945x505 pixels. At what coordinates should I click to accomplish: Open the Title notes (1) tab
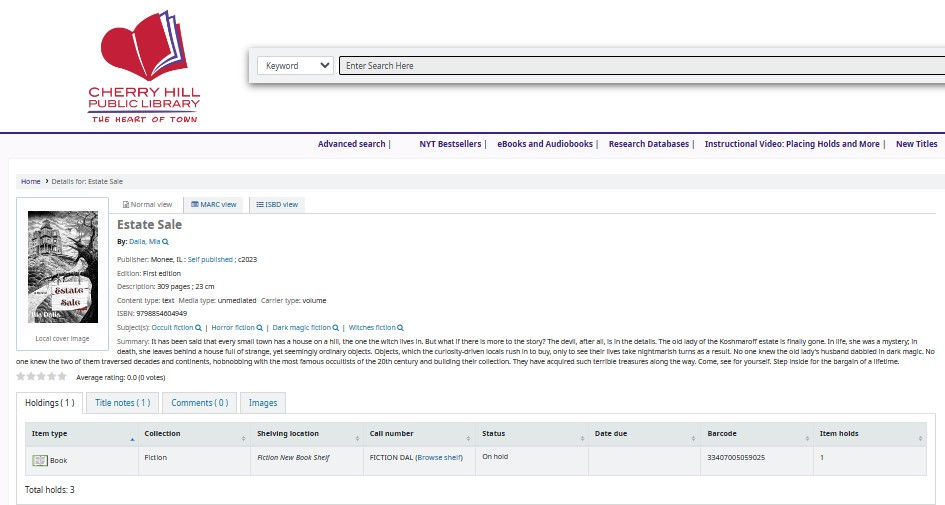pyautogui.click(x=122, y=403)
